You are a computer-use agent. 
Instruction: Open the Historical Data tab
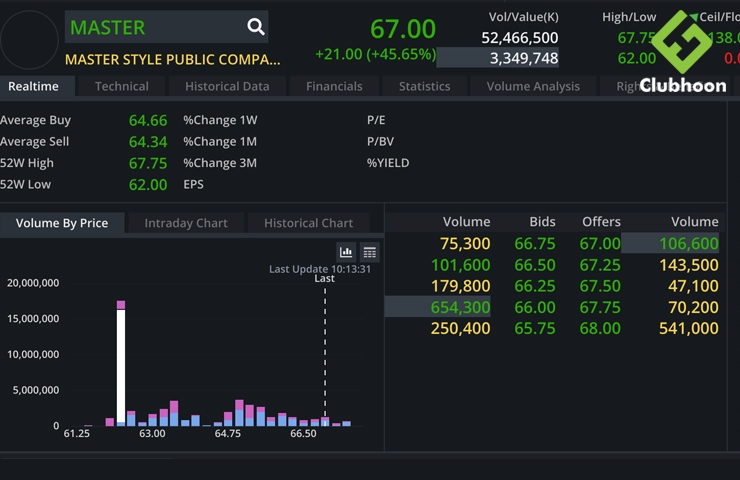point(227,86)
